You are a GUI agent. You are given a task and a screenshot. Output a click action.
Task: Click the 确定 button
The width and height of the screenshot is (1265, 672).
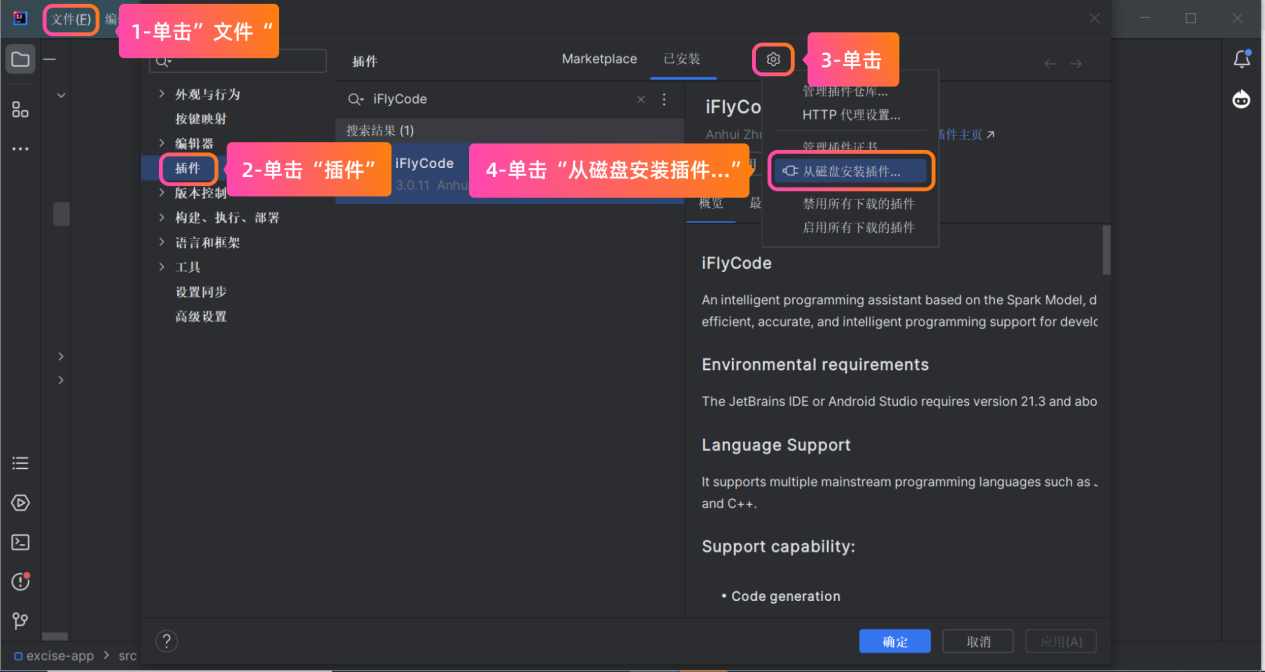coord(895,642)
